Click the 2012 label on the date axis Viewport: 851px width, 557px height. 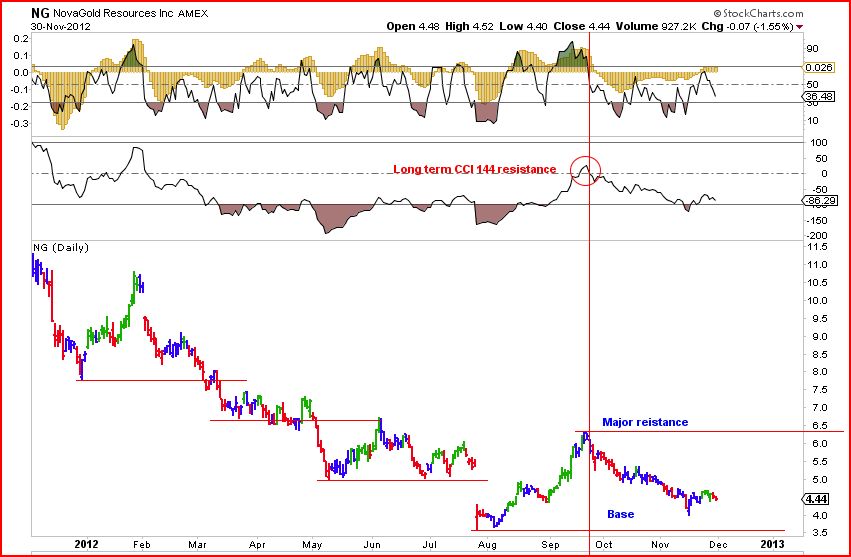(x=86, y=544)
